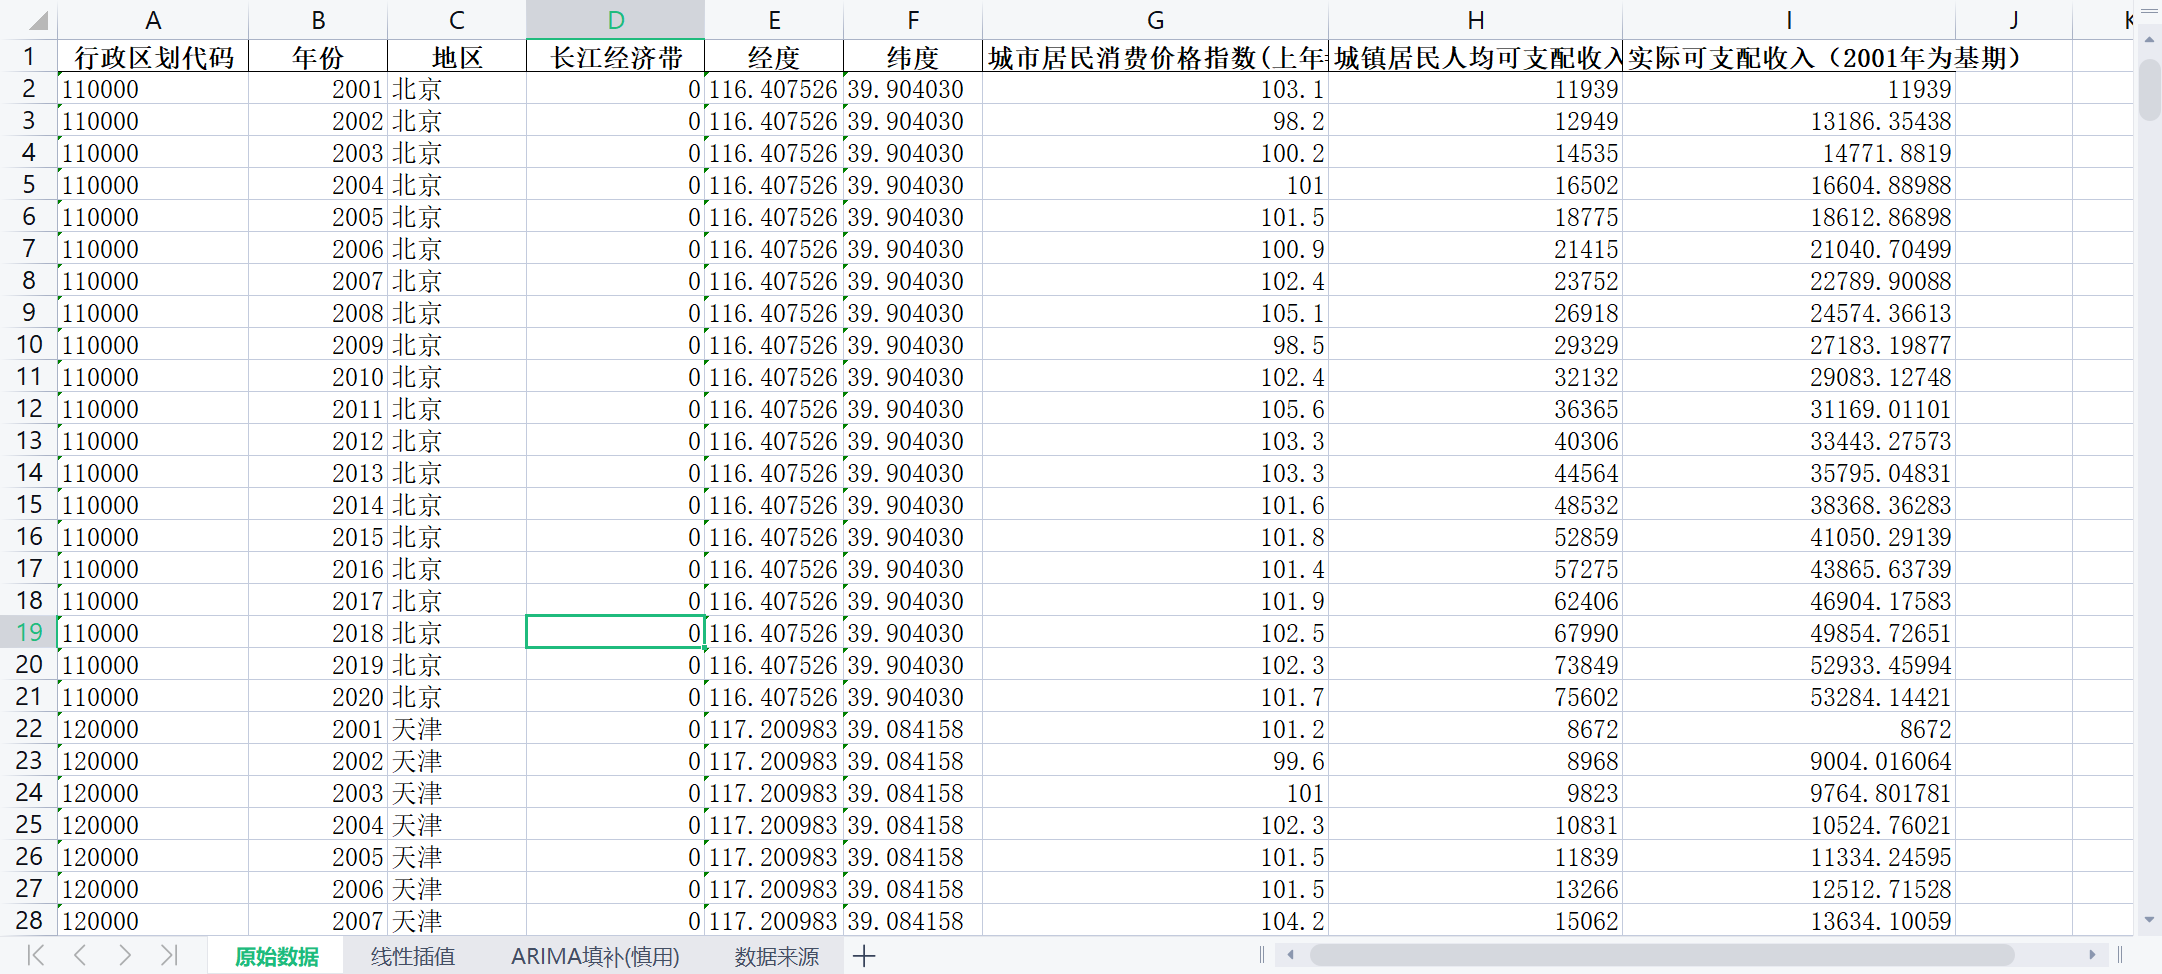Click the 行政区划代码 header cell
2162x974 pixels.
(x=153, y=57)
